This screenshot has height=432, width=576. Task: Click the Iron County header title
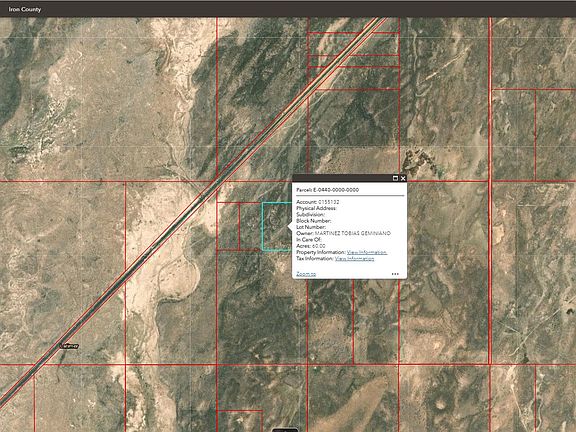pos(25,9)
